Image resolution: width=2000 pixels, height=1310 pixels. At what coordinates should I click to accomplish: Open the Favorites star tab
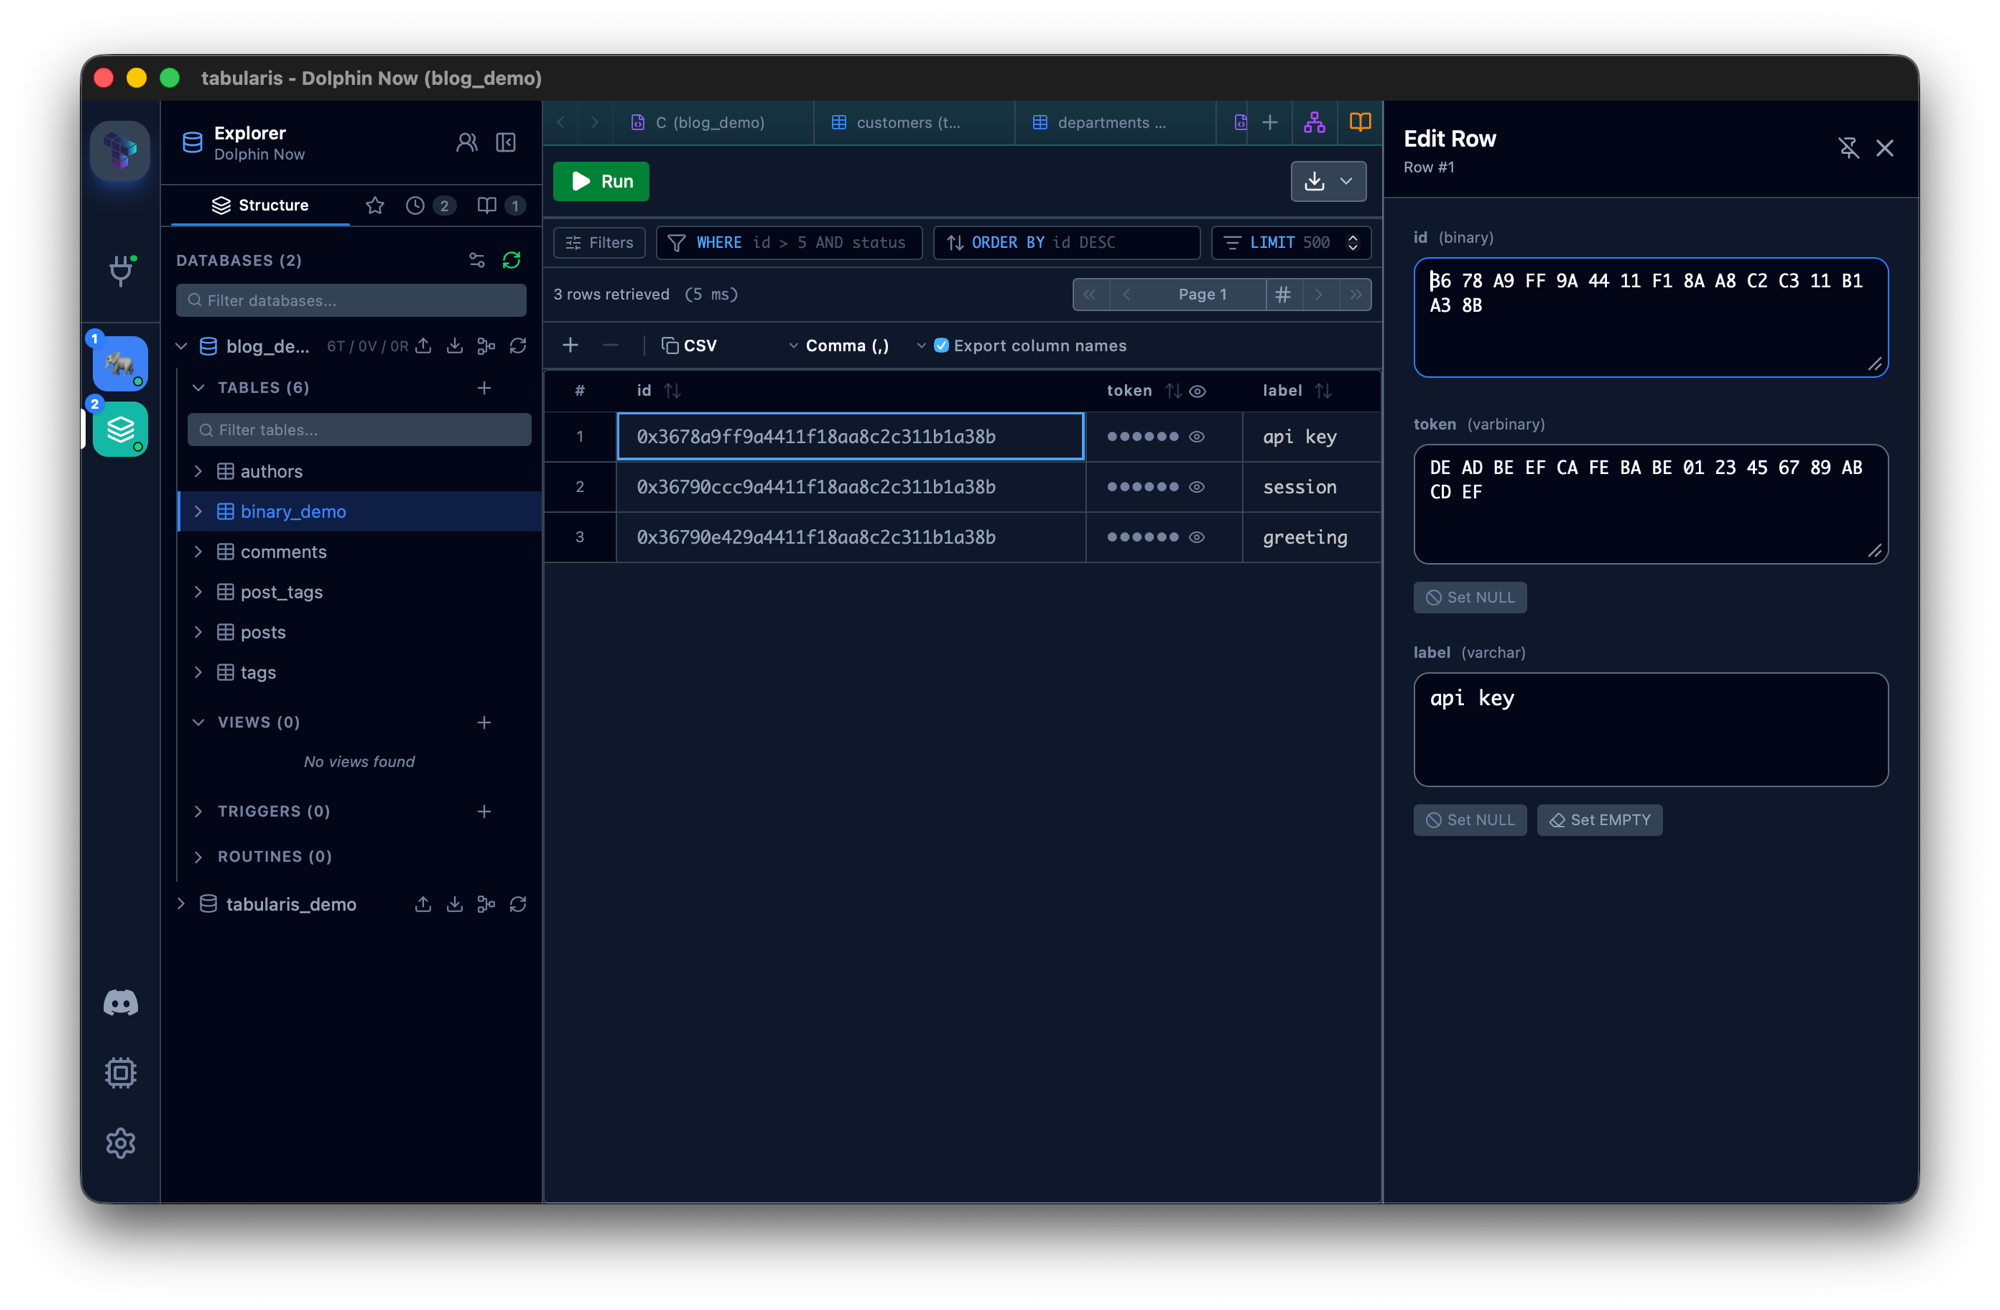(375, 205)
